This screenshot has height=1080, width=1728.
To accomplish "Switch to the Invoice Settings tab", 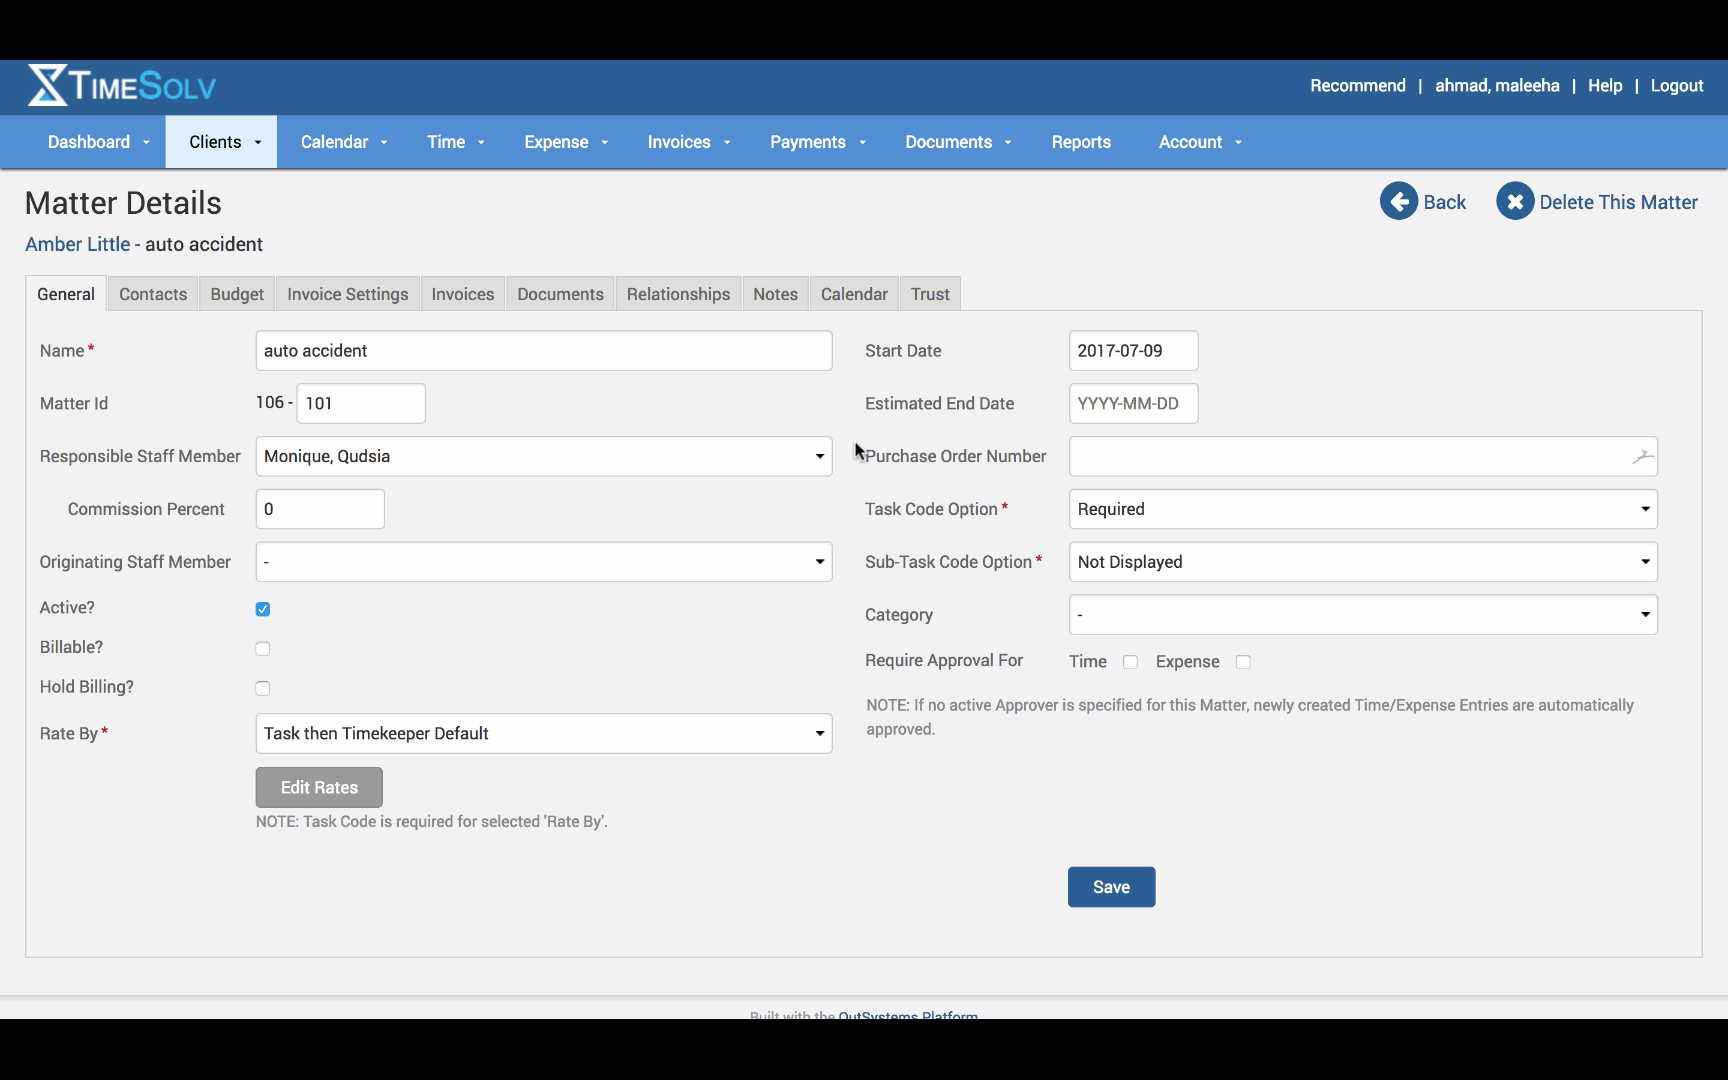I will pos(347,294).
